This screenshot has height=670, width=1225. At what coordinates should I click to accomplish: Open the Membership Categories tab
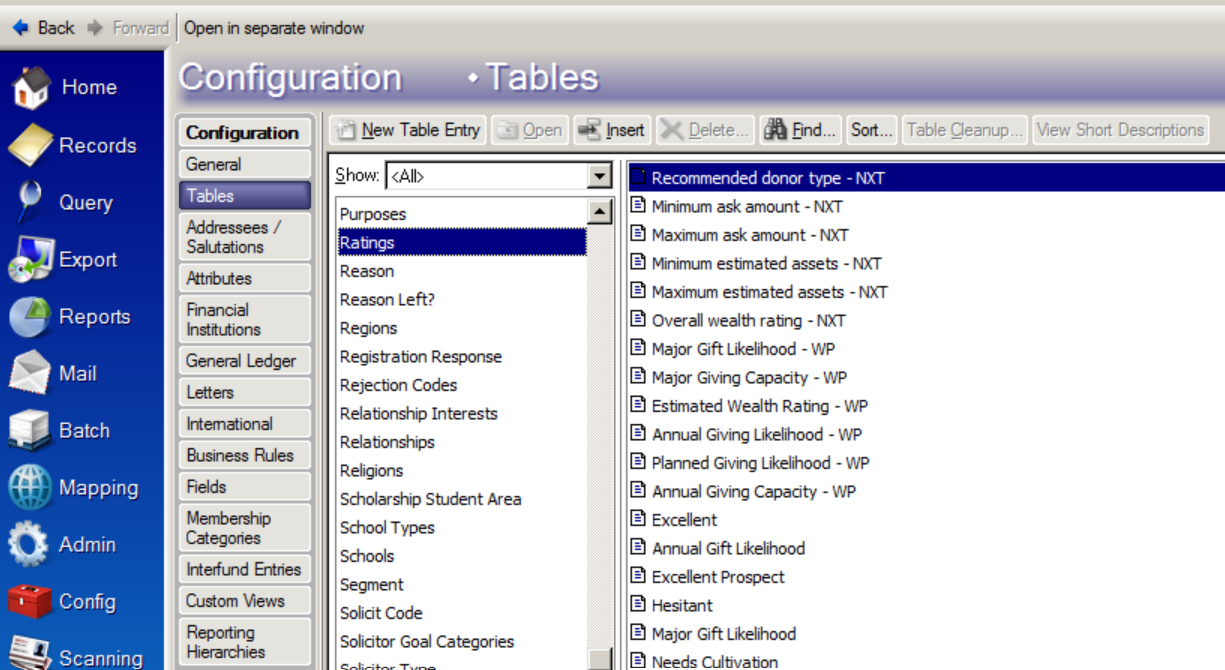click(x=245, y=528)
